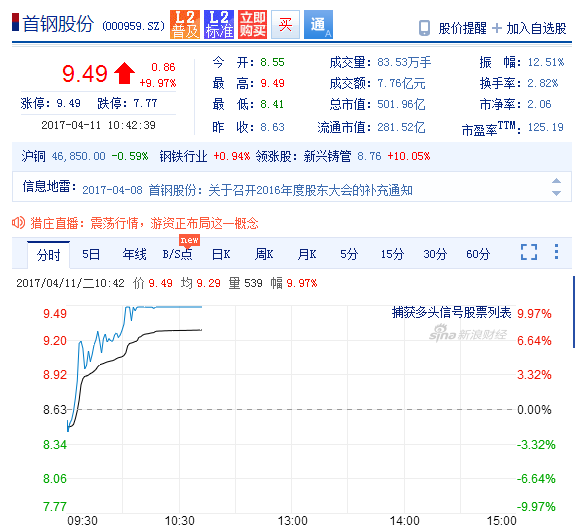Click the 首钢股份 stock name title
Viewport: 575px width, 527px height.
click(x=58, y=24)
